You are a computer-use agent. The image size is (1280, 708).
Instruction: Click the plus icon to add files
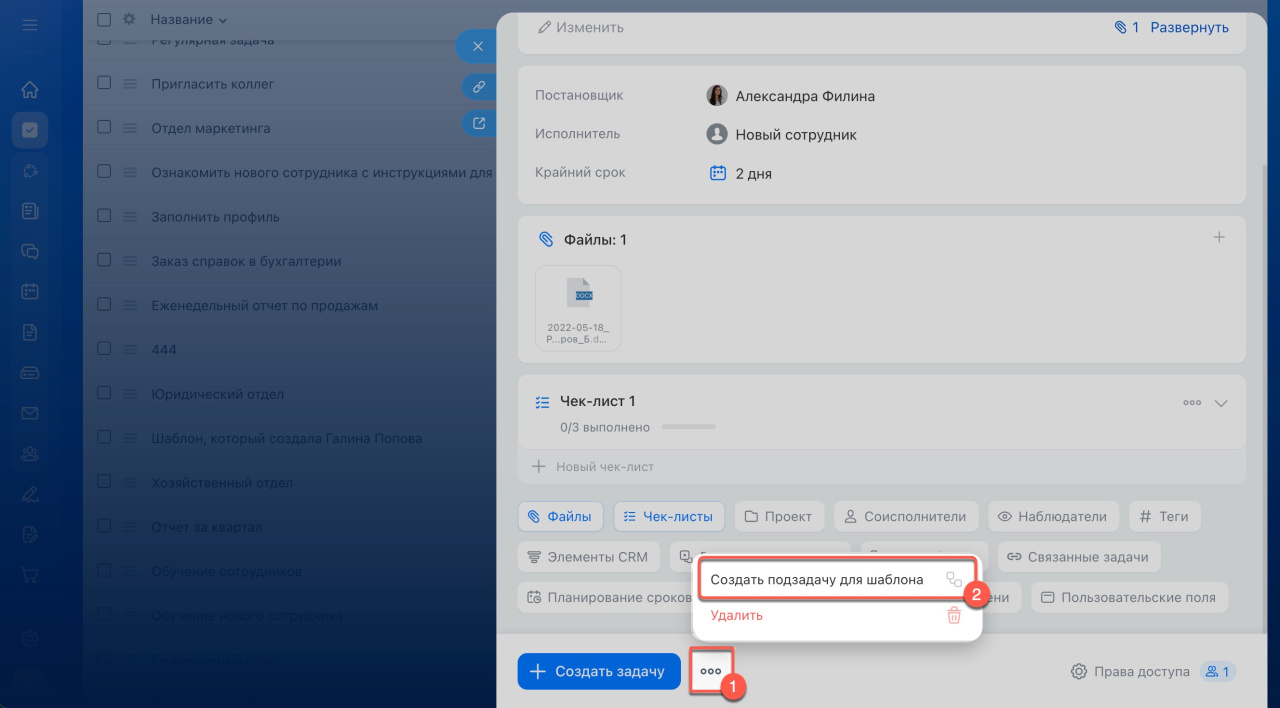pos(1218,238)
